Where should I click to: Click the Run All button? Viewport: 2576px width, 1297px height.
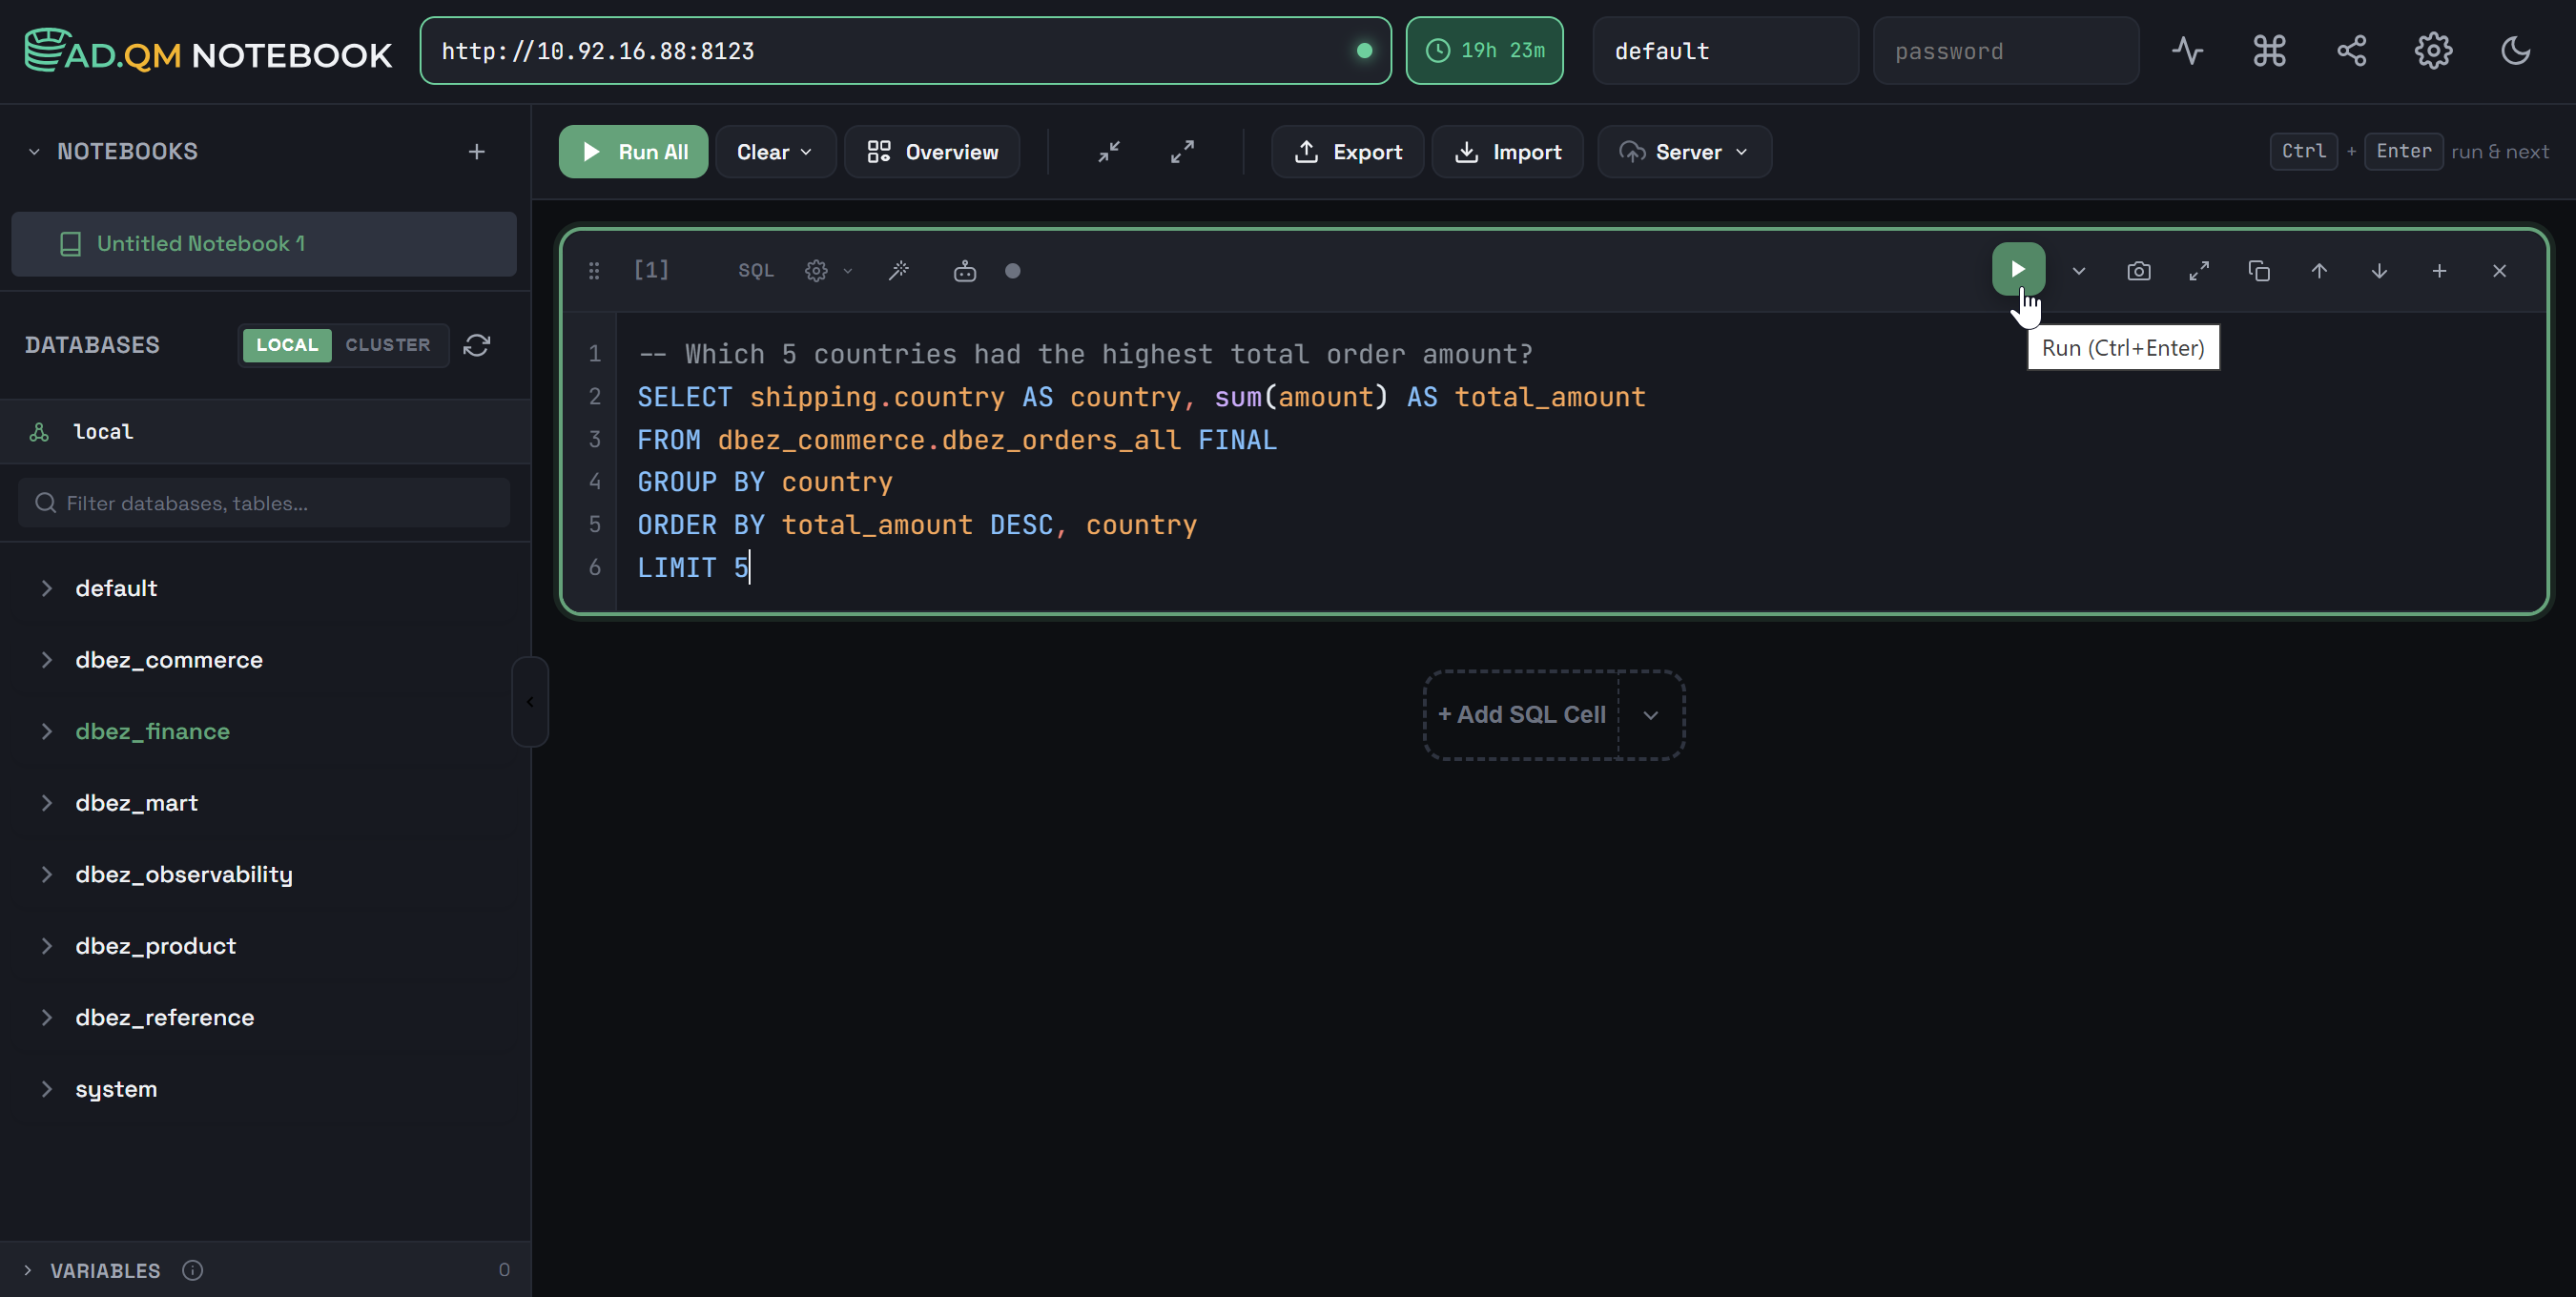click(x=633, y=152)
